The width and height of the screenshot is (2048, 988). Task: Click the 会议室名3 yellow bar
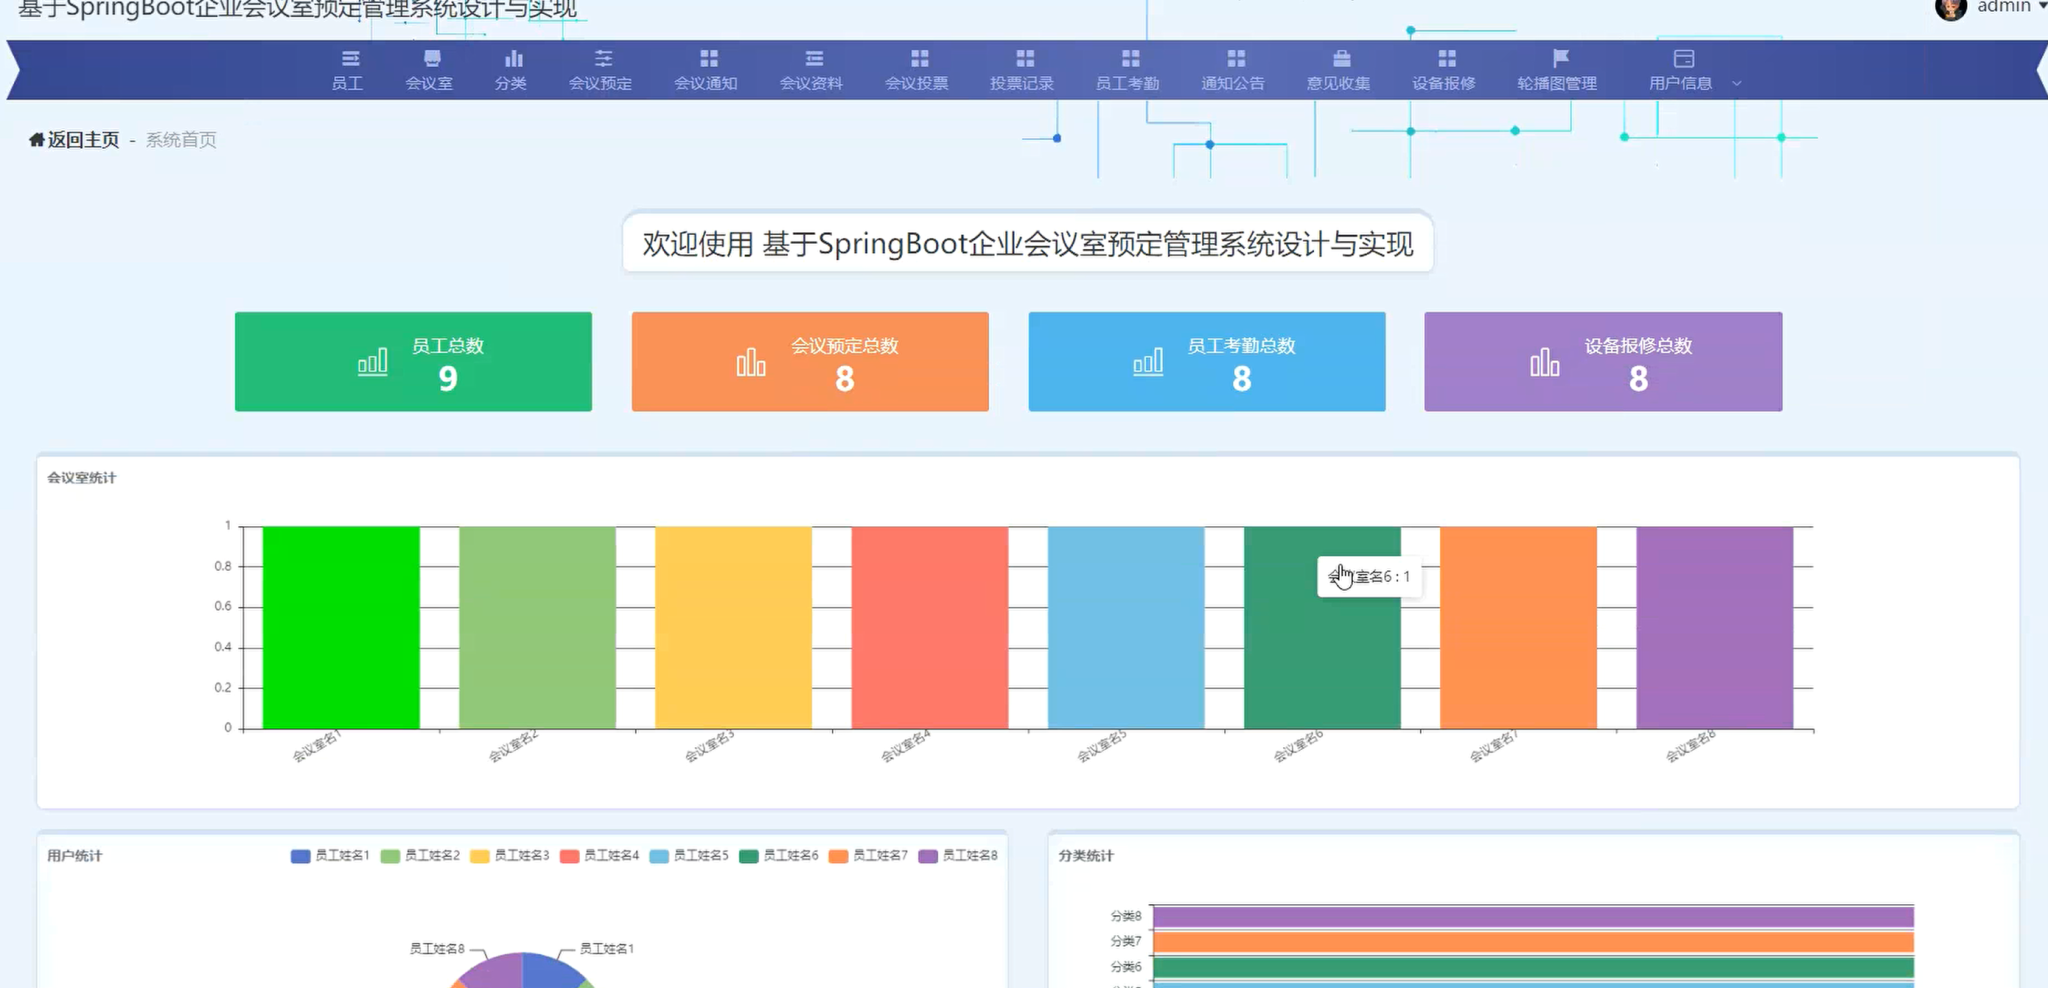click(733, 627)
